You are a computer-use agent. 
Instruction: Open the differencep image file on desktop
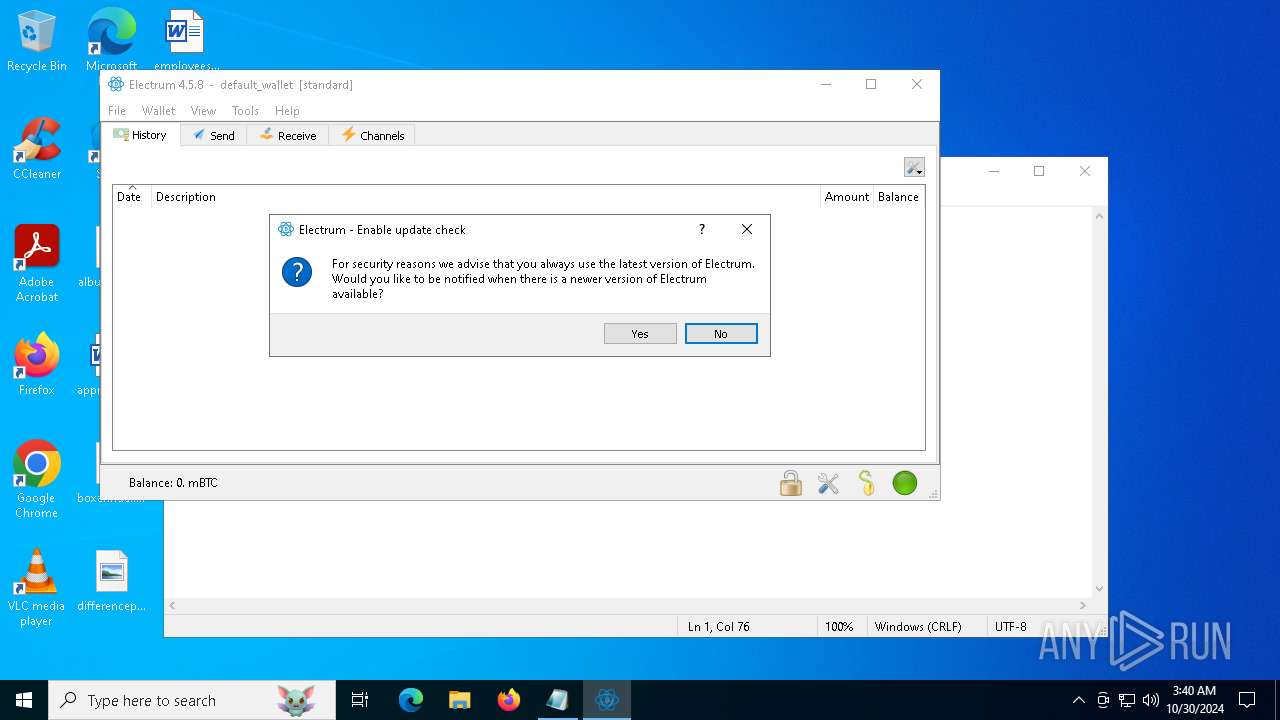click(112, 581)
